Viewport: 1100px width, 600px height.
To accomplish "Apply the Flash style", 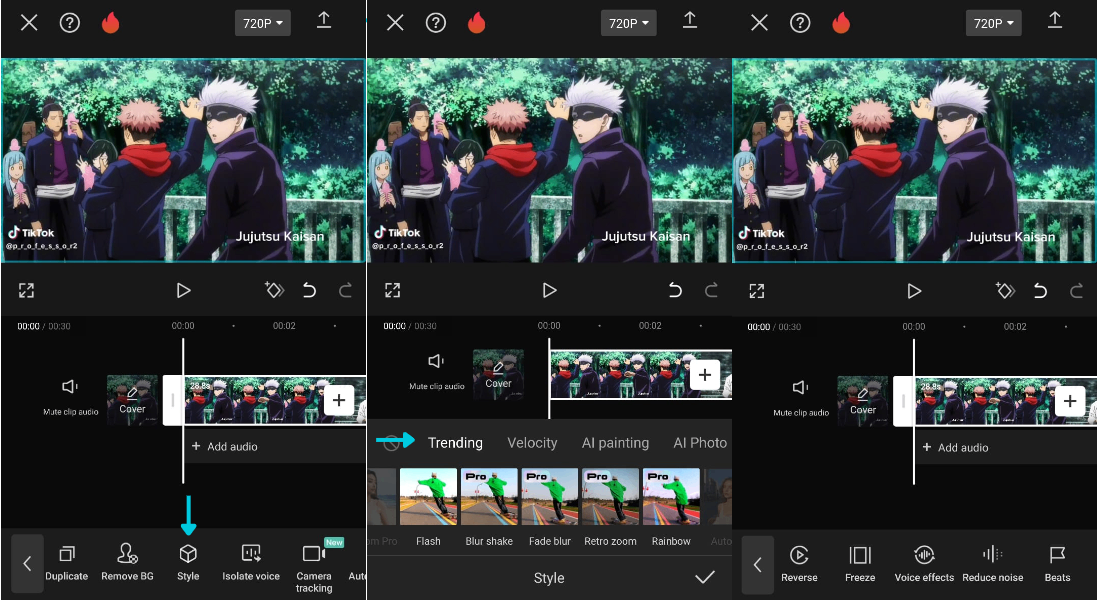I will (428, 507).
